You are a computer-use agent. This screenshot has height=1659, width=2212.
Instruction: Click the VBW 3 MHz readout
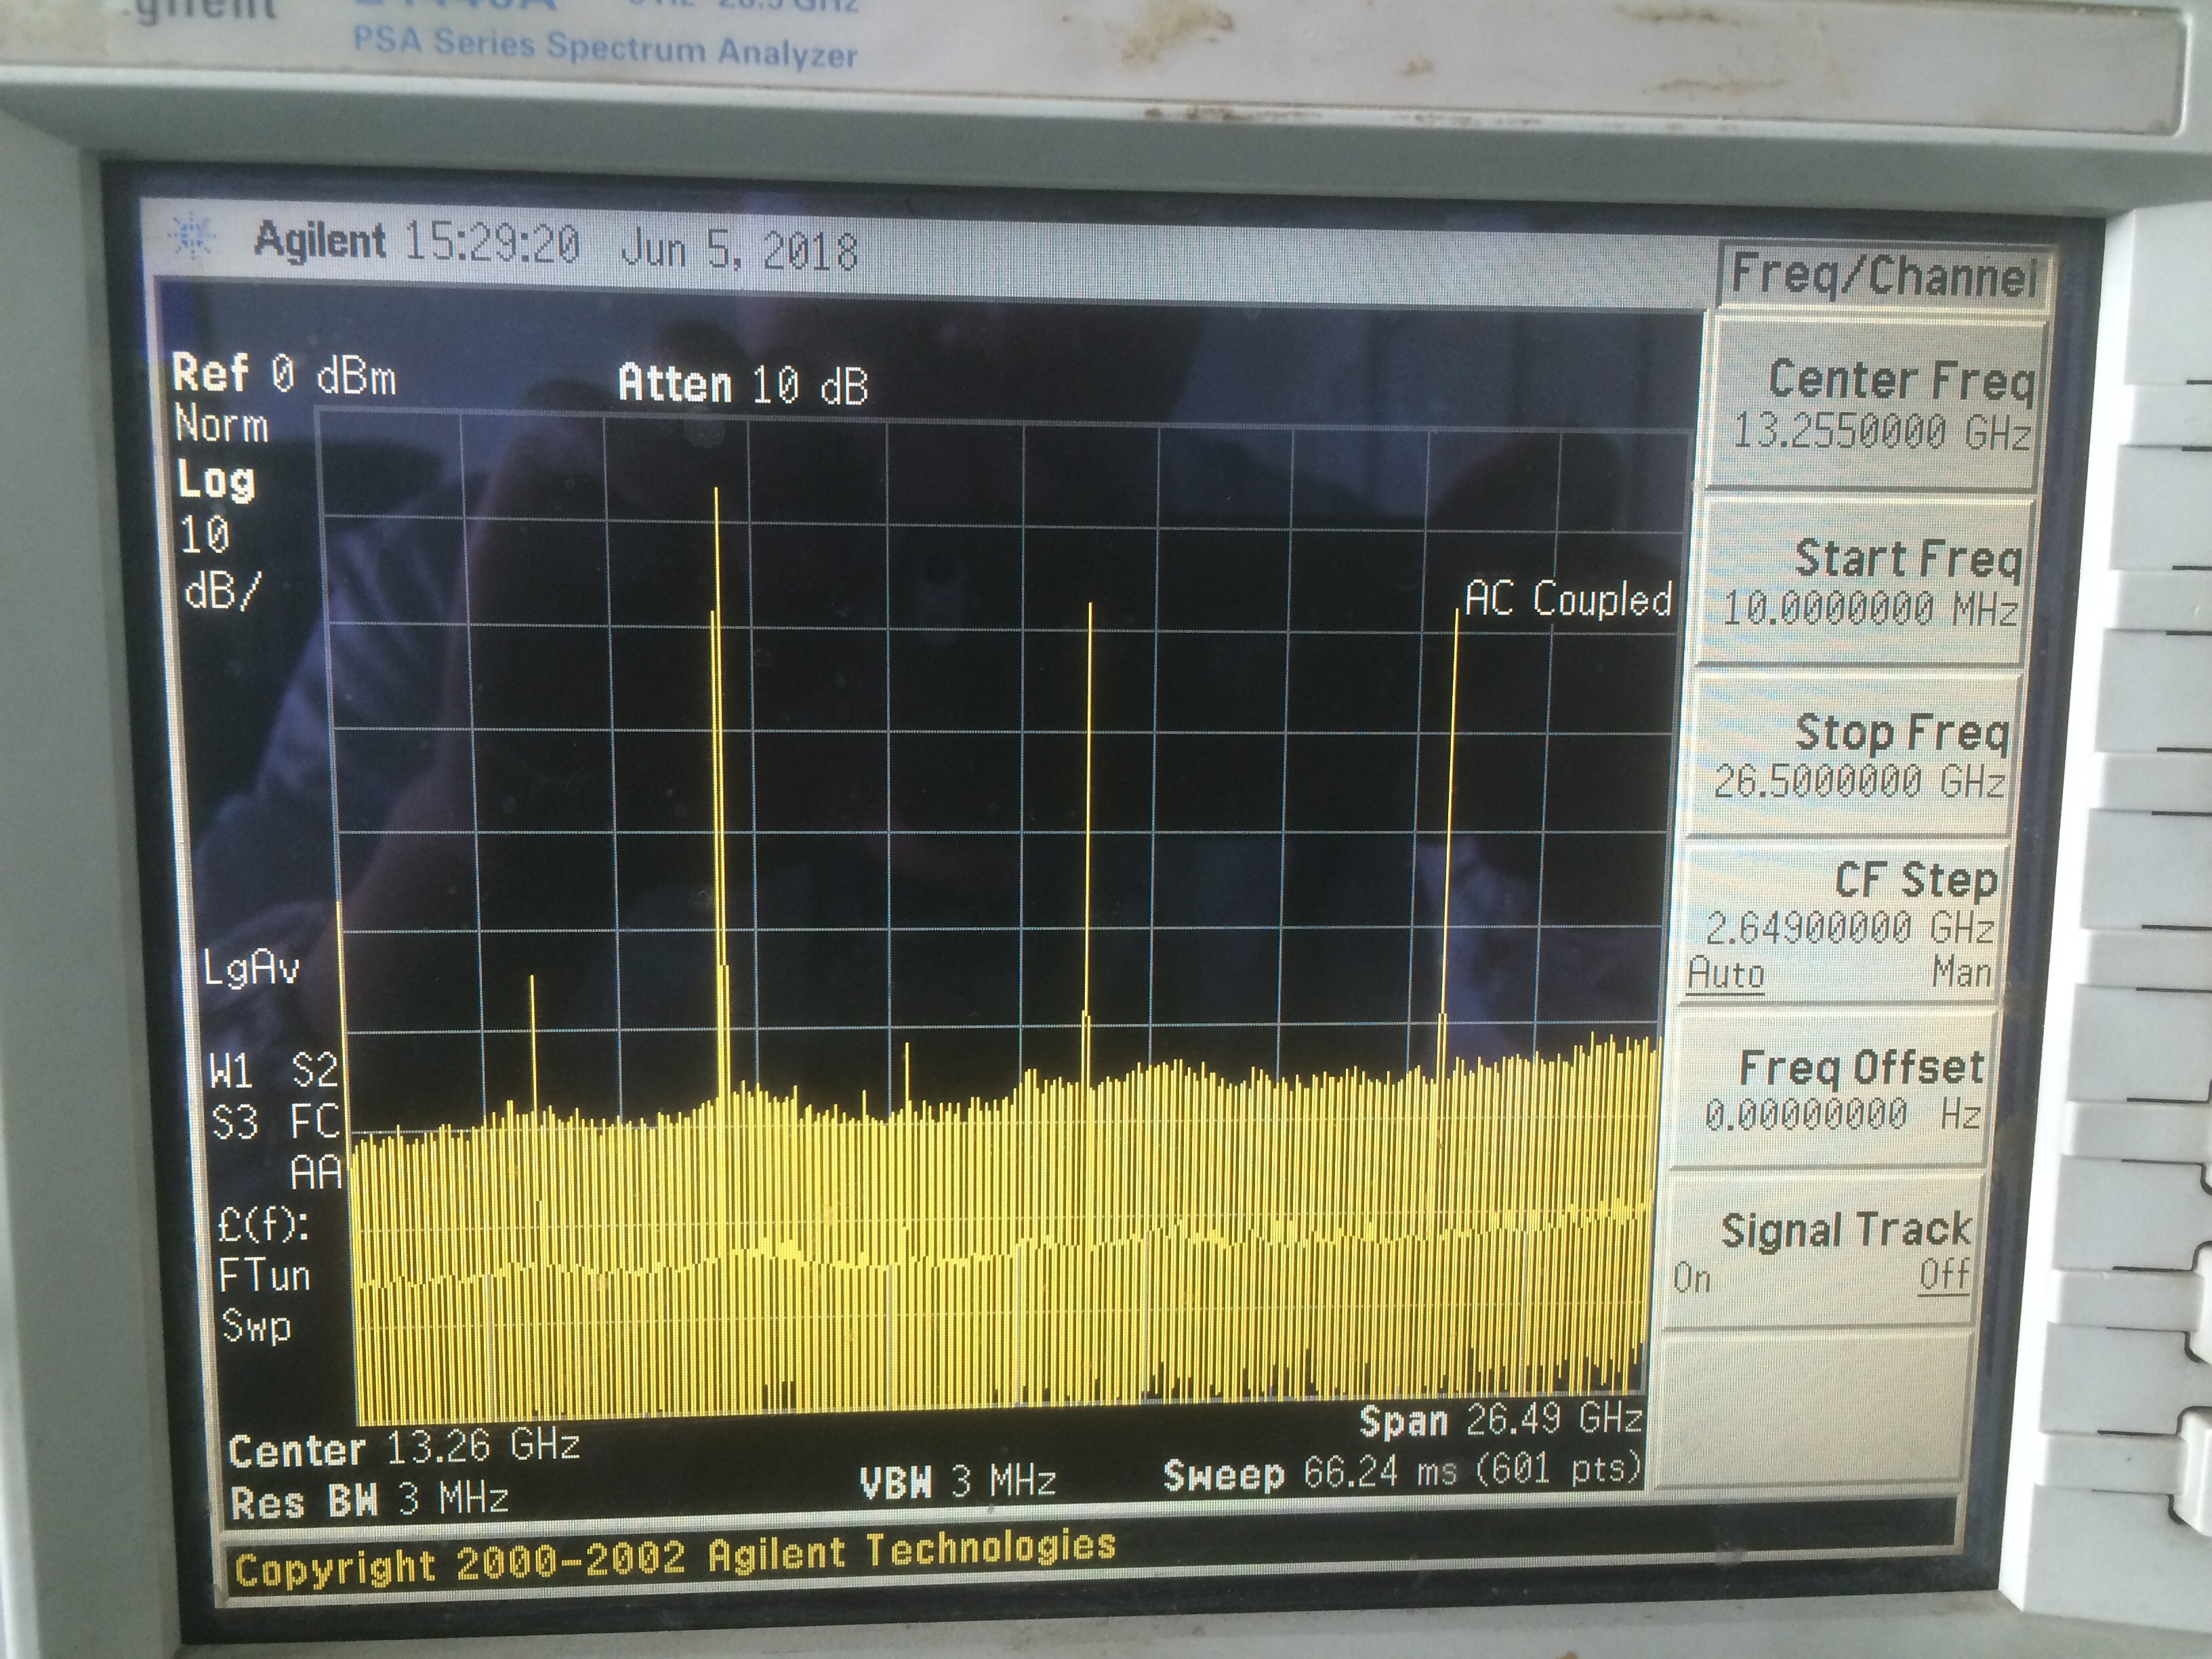[x=957, y=1481]
